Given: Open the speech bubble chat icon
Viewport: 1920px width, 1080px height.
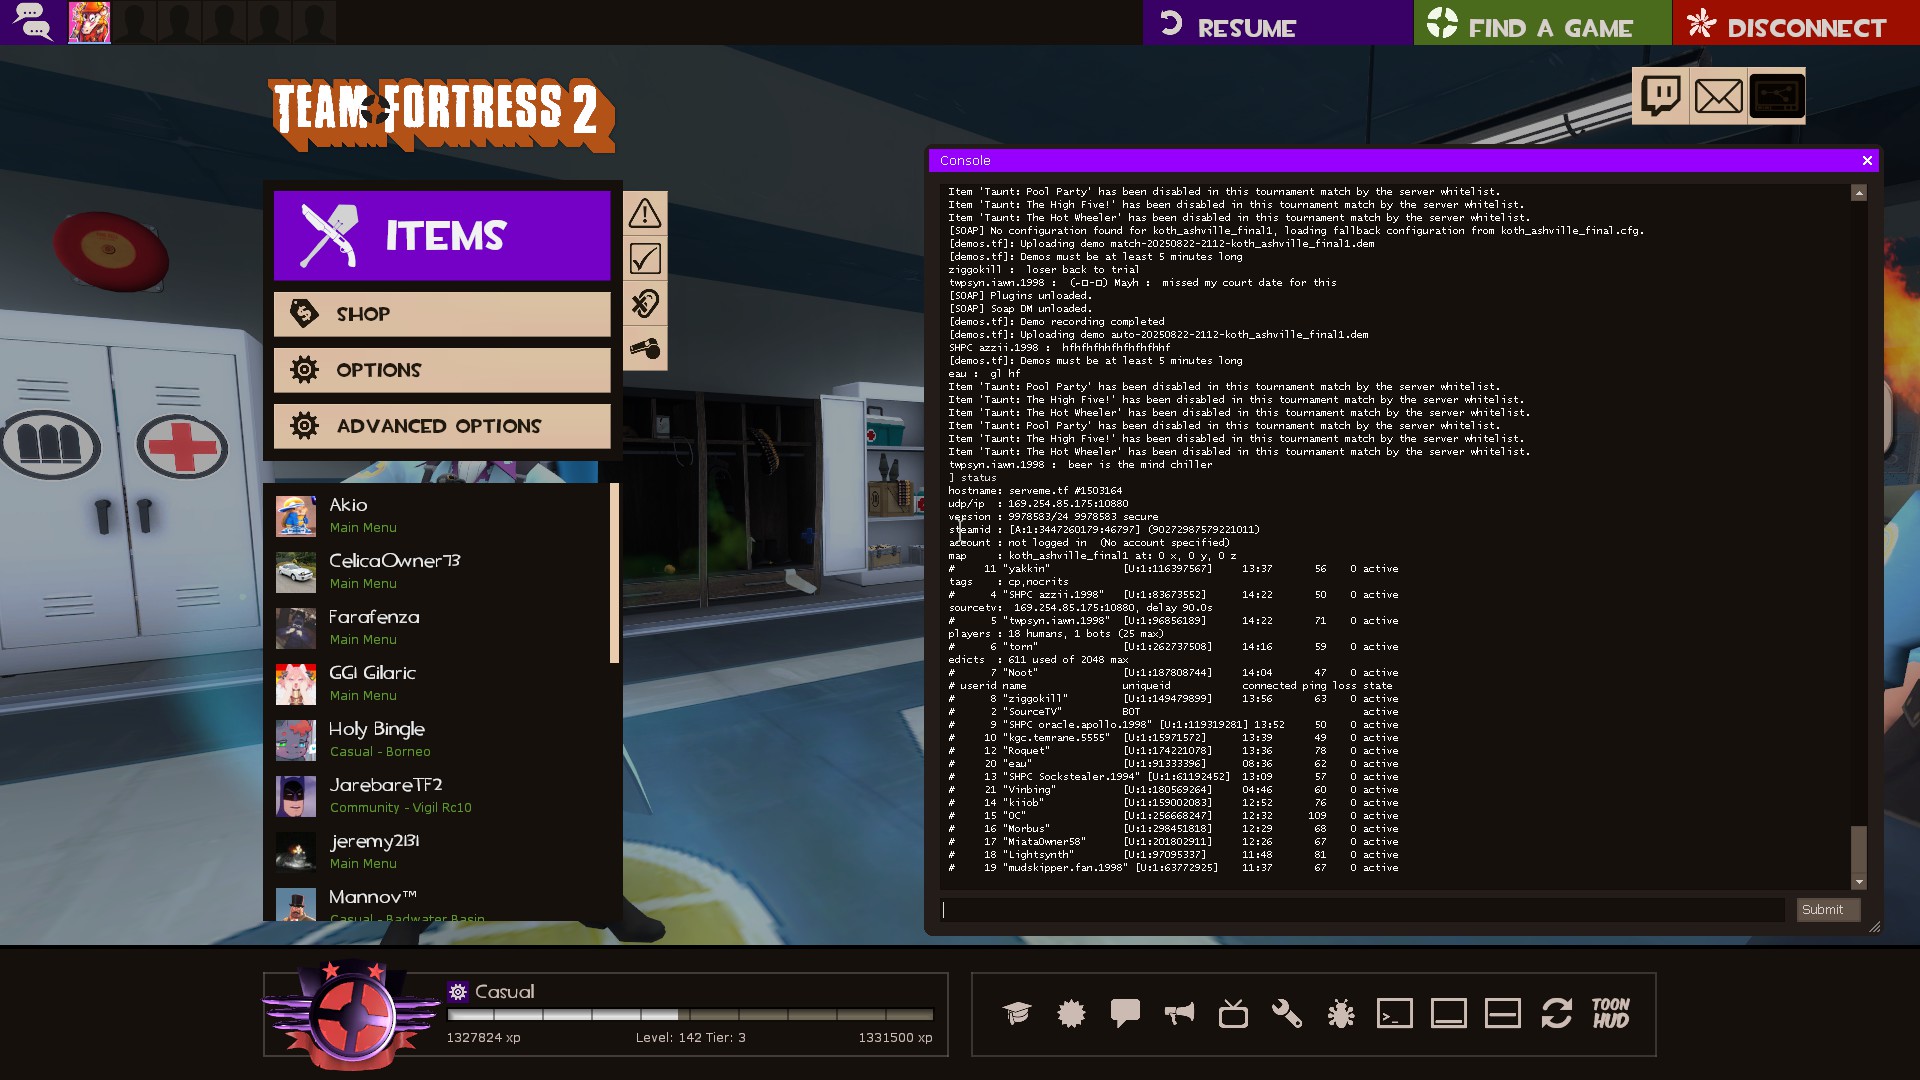Looking at the screenshot, I should pyautogui.click(x=1125, y=1014).
